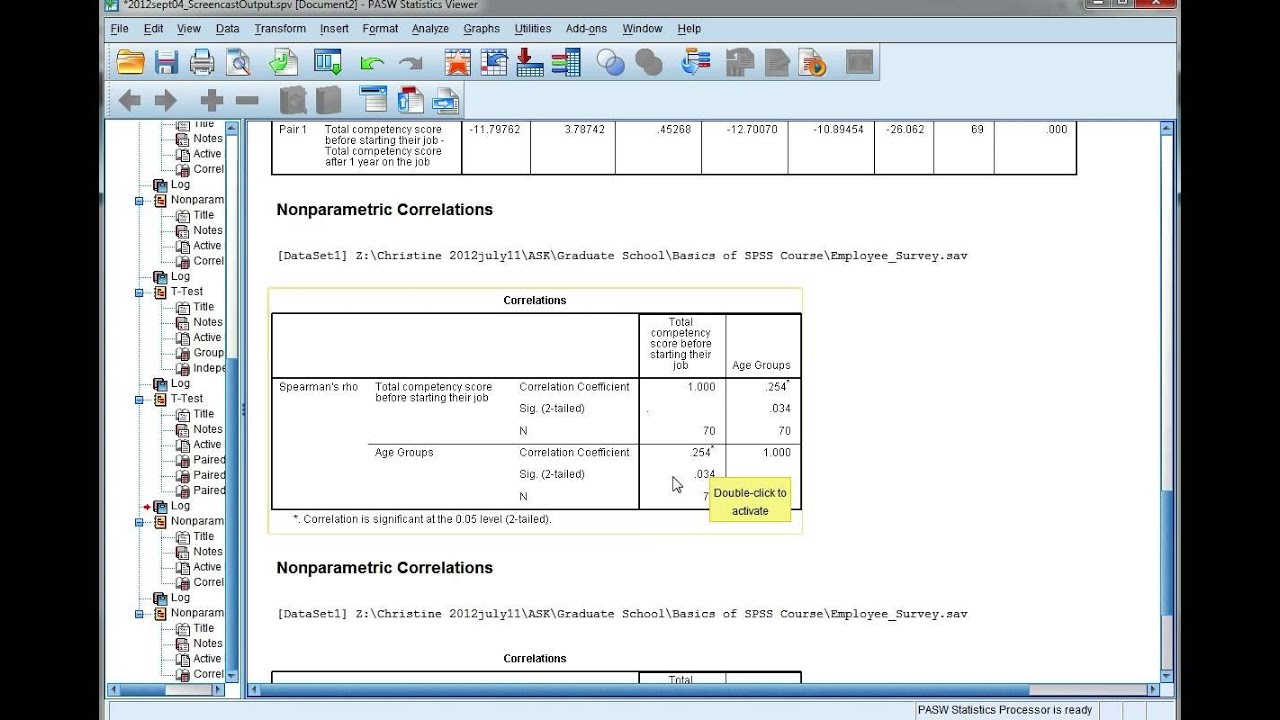Click the Age Groups column header
1280x720 pixels.
pyautogui.click(x=762, y=365)
